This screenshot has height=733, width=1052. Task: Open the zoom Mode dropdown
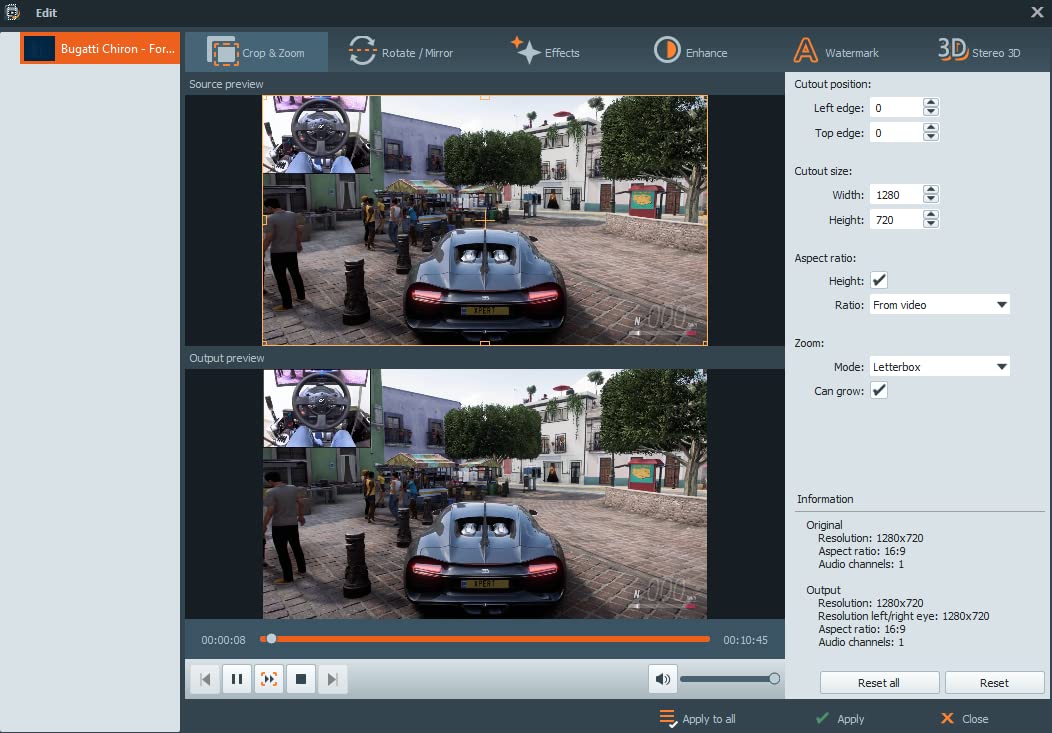(x=939, y=367)
